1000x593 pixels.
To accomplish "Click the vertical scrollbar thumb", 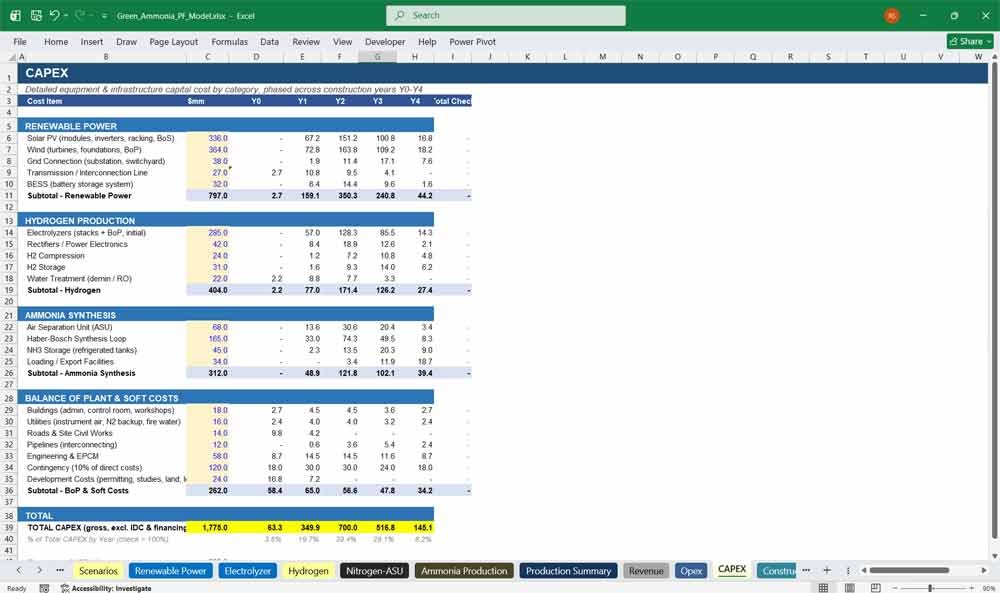I will [x=994, y=302].
